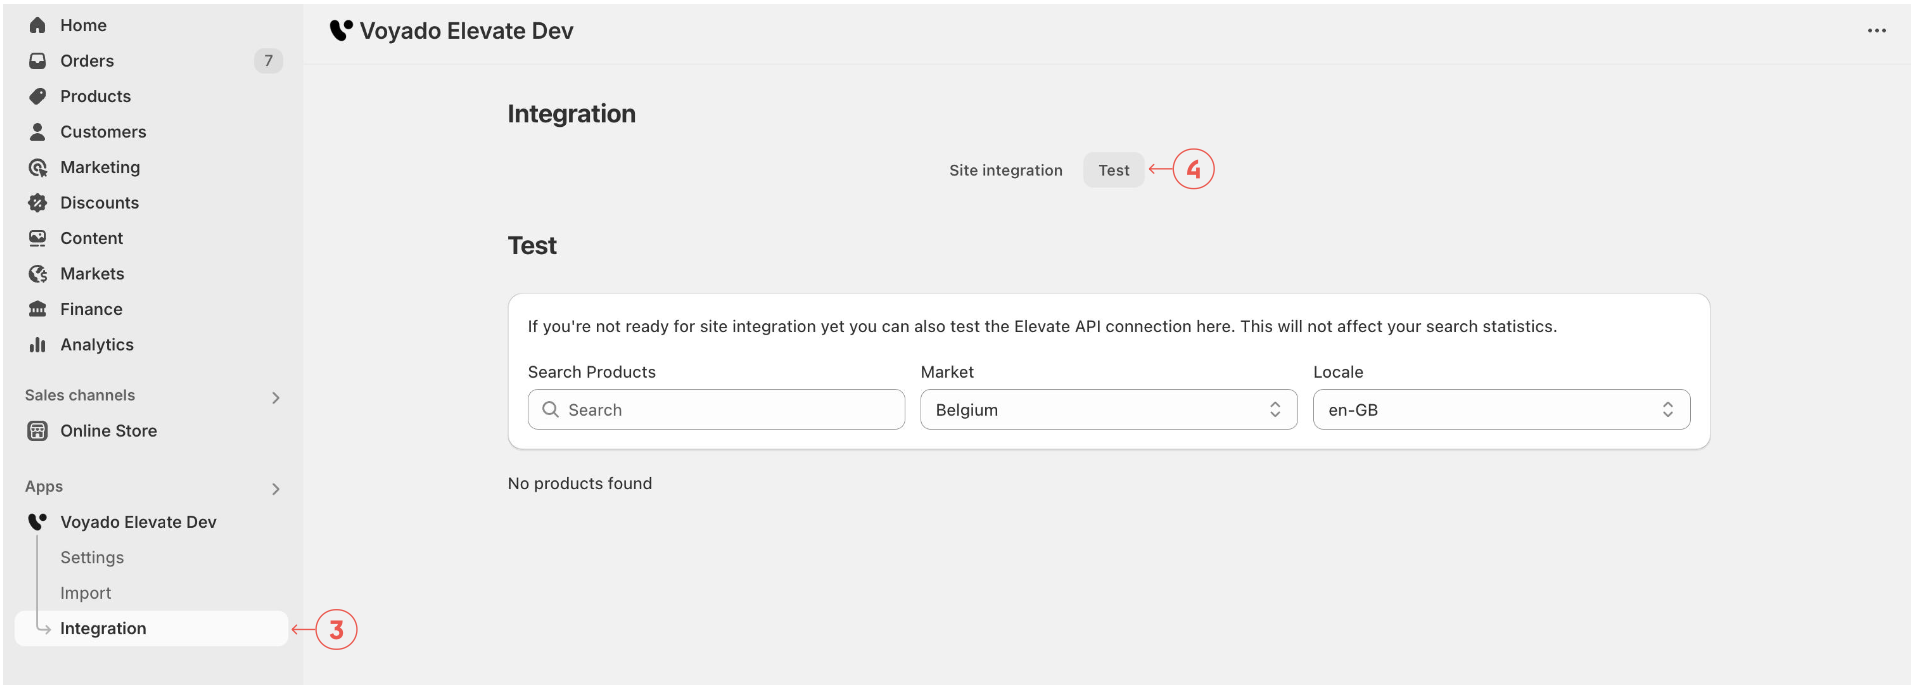Open Marketing via its target icon
The height and width of the screenshot is (692, 1918).
[38, 167]
